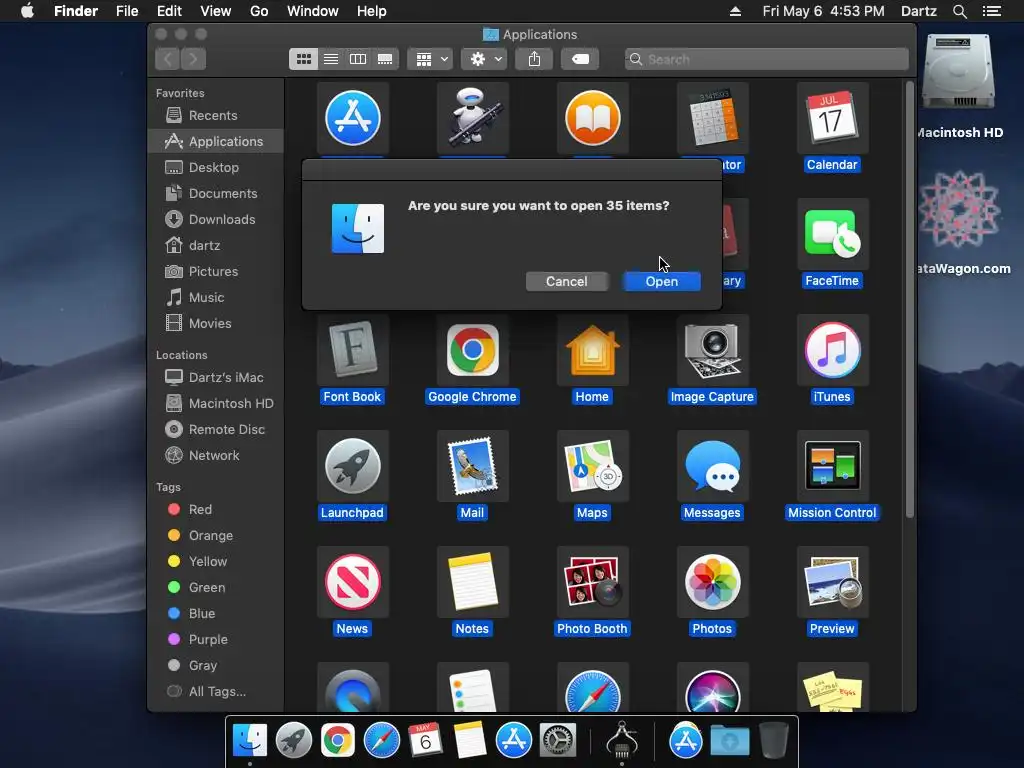Show All Tags in sidebar

(216, 692)
